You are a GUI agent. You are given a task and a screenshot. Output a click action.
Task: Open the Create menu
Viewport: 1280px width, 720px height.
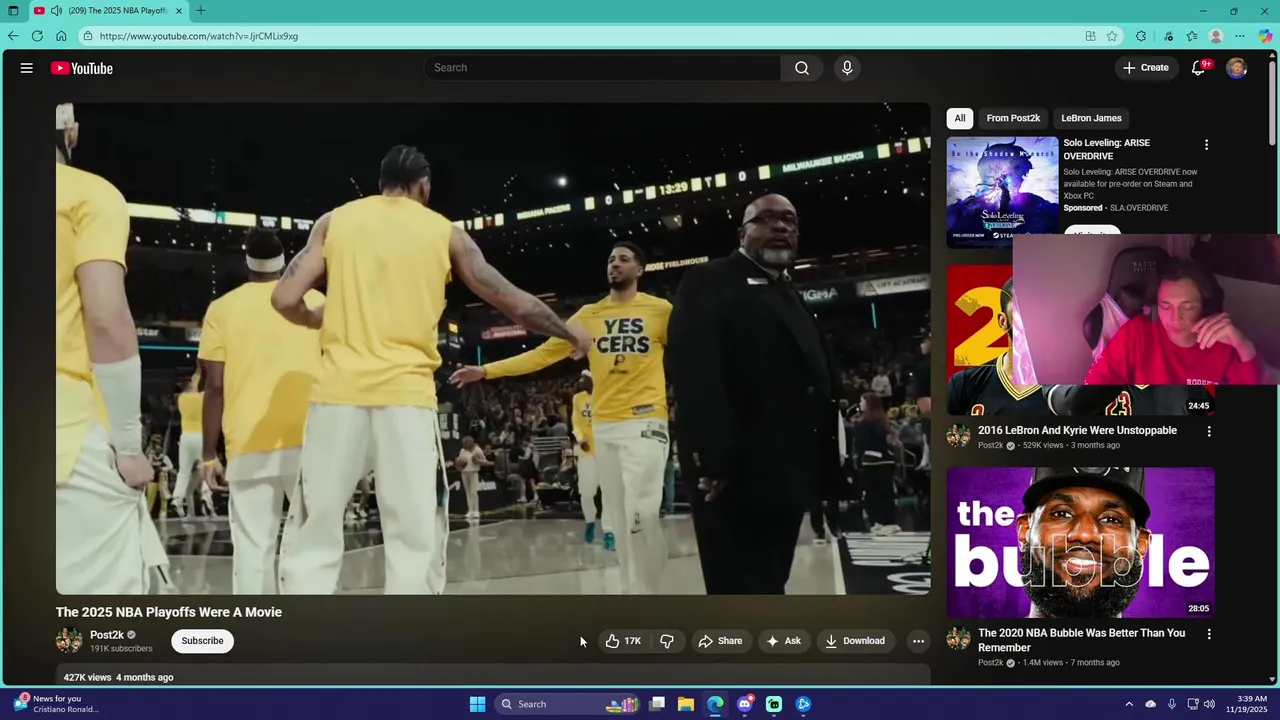[1145, 68]
